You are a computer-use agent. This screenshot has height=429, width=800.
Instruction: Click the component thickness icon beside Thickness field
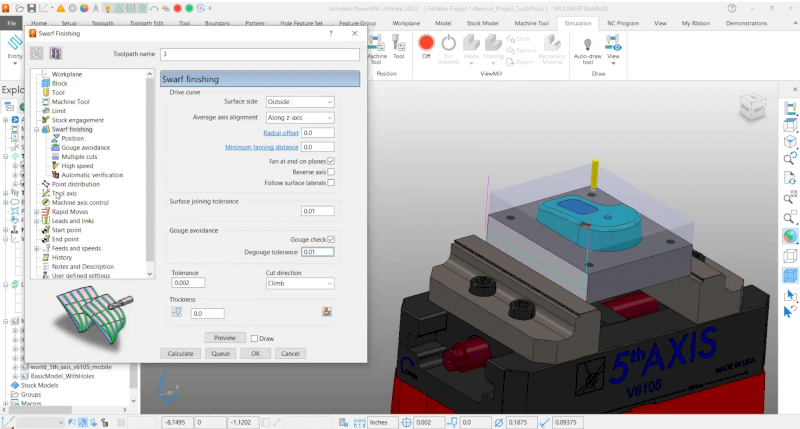pyautogui.click(x=326, y=312)
